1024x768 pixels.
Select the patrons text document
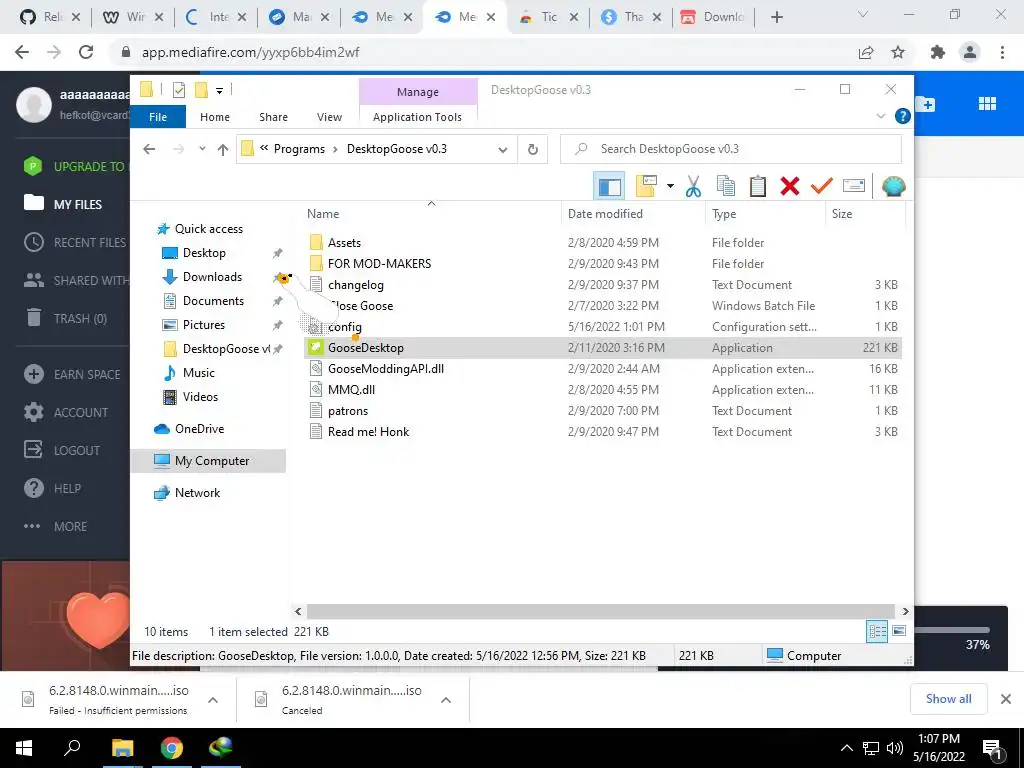tap(347, 411)
